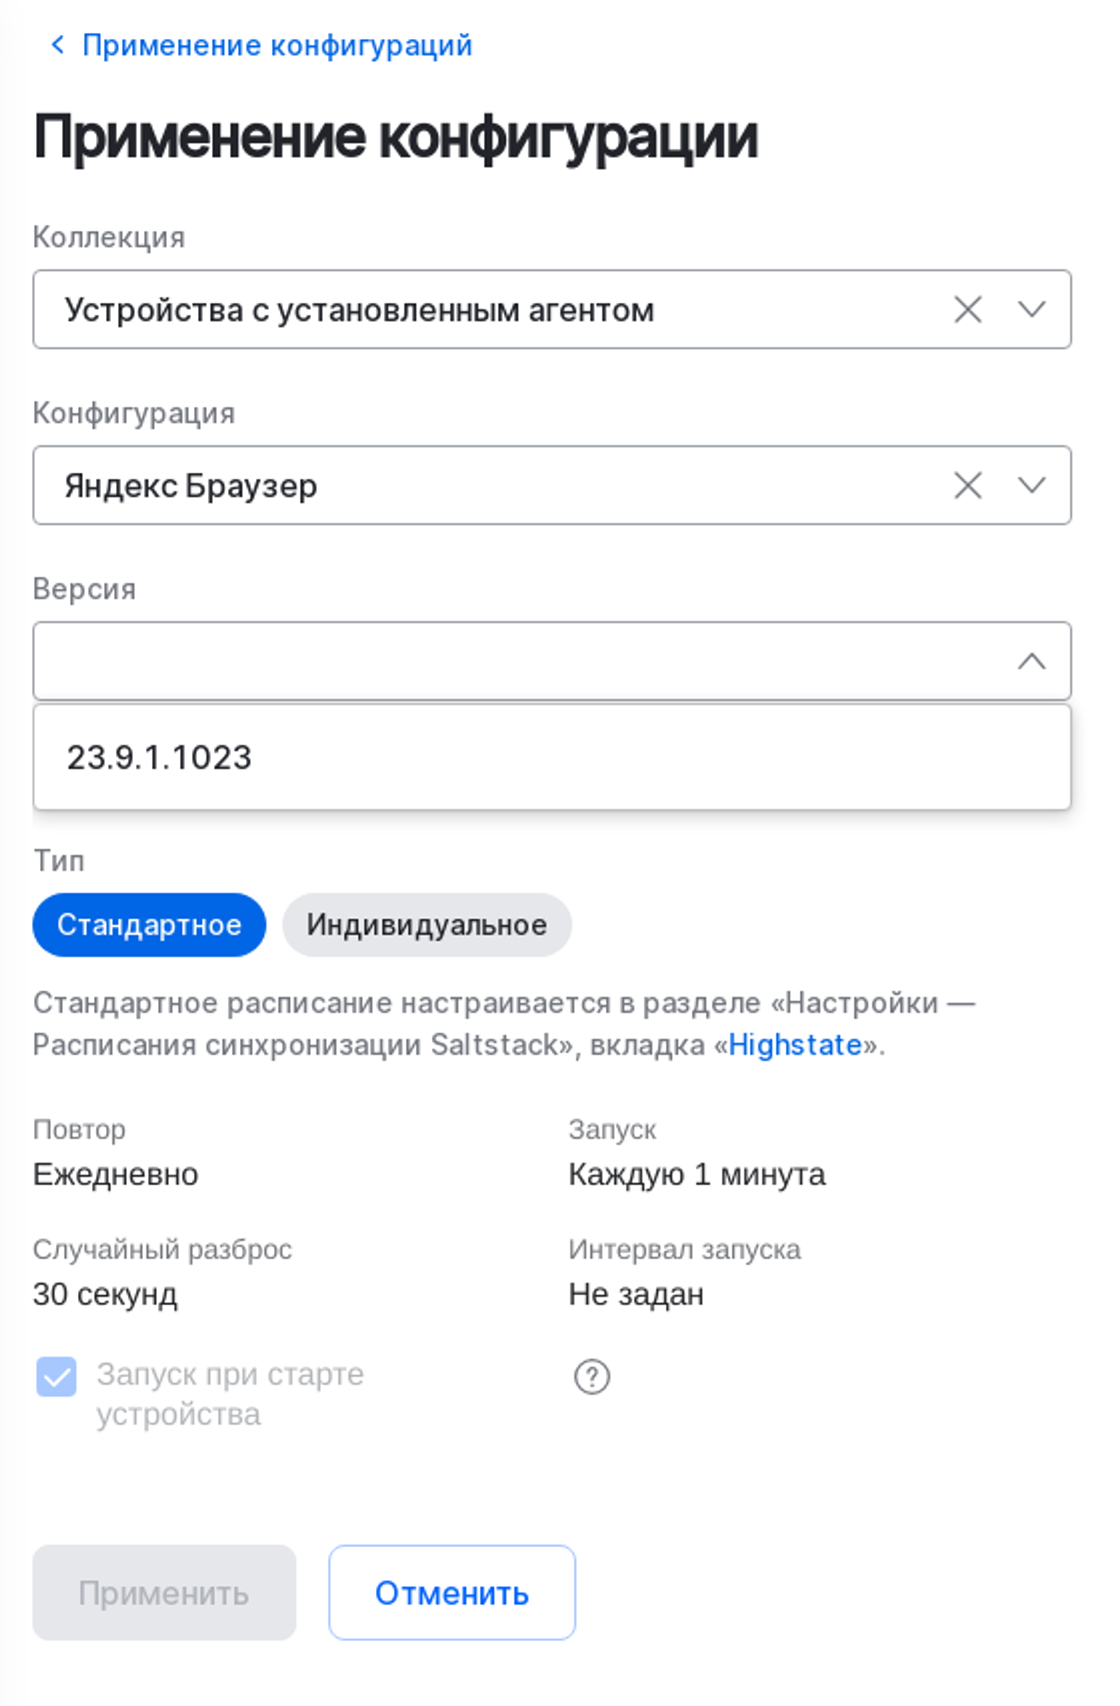Switch to Индивидуальное schedule type
Screen dimensions: 1120x1706
coord(427,925)
